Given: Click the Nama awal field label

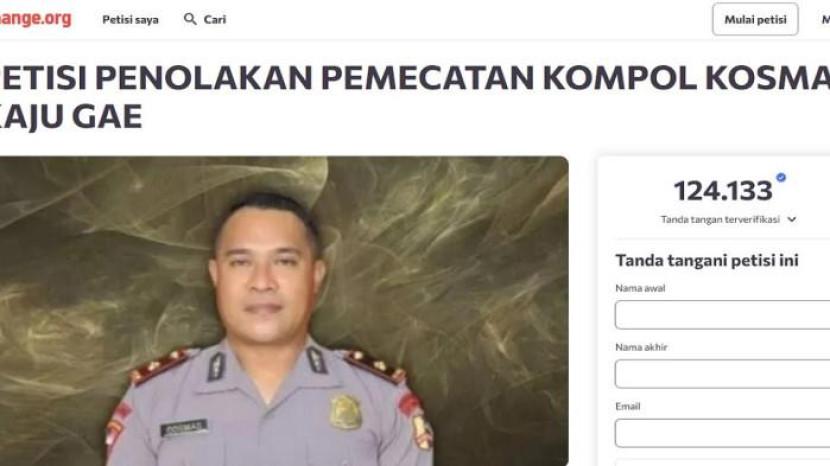Looking at the screenshot, I should (x=640, y=288).
